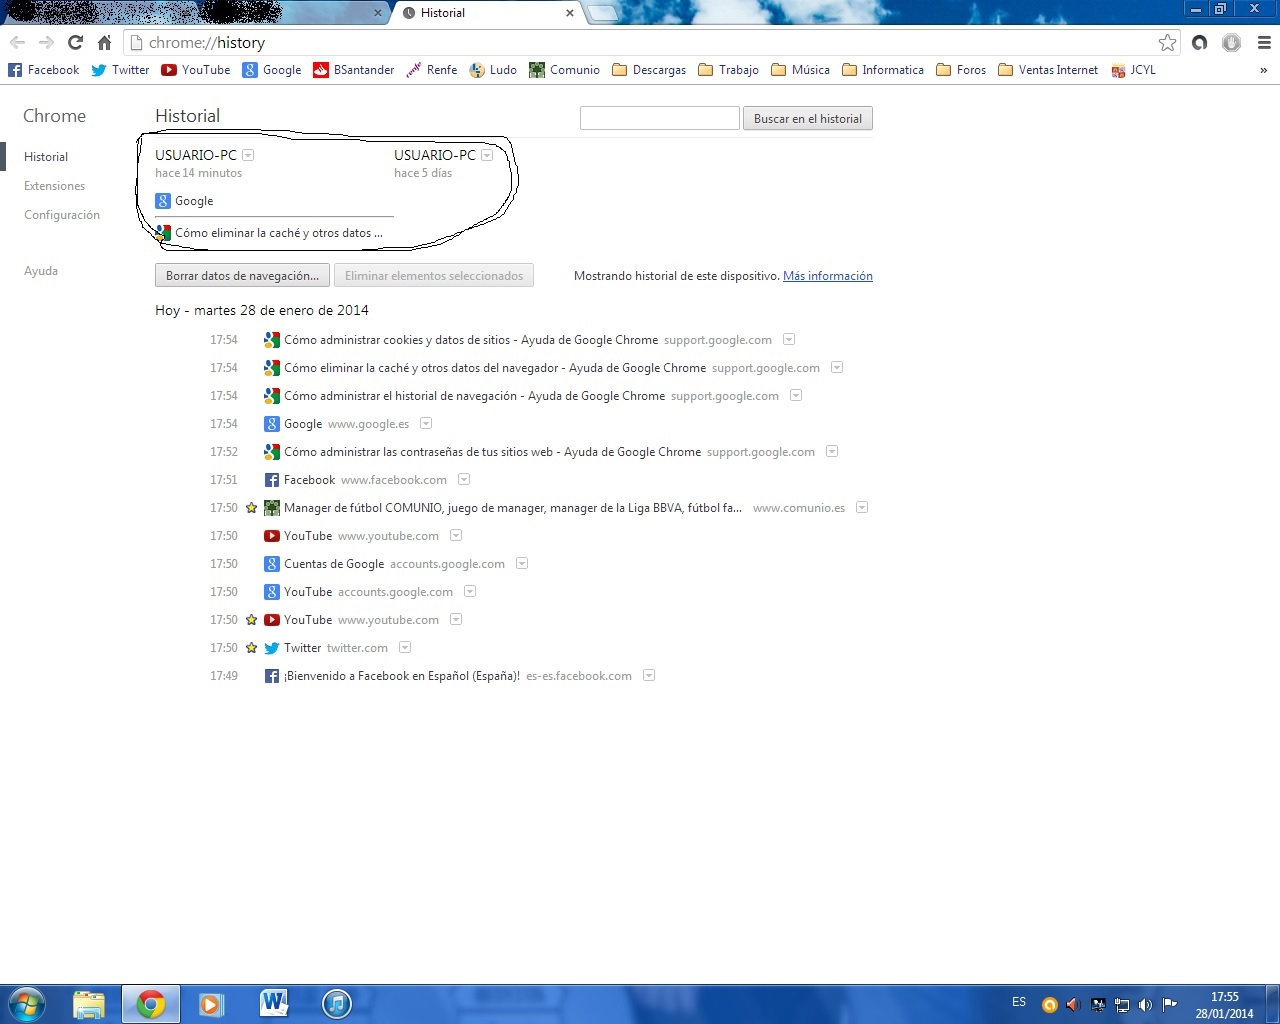Open the YouTube bookmark in bookmarks bar
The width and height of the screenshot is (1280, 1024).
196,70
